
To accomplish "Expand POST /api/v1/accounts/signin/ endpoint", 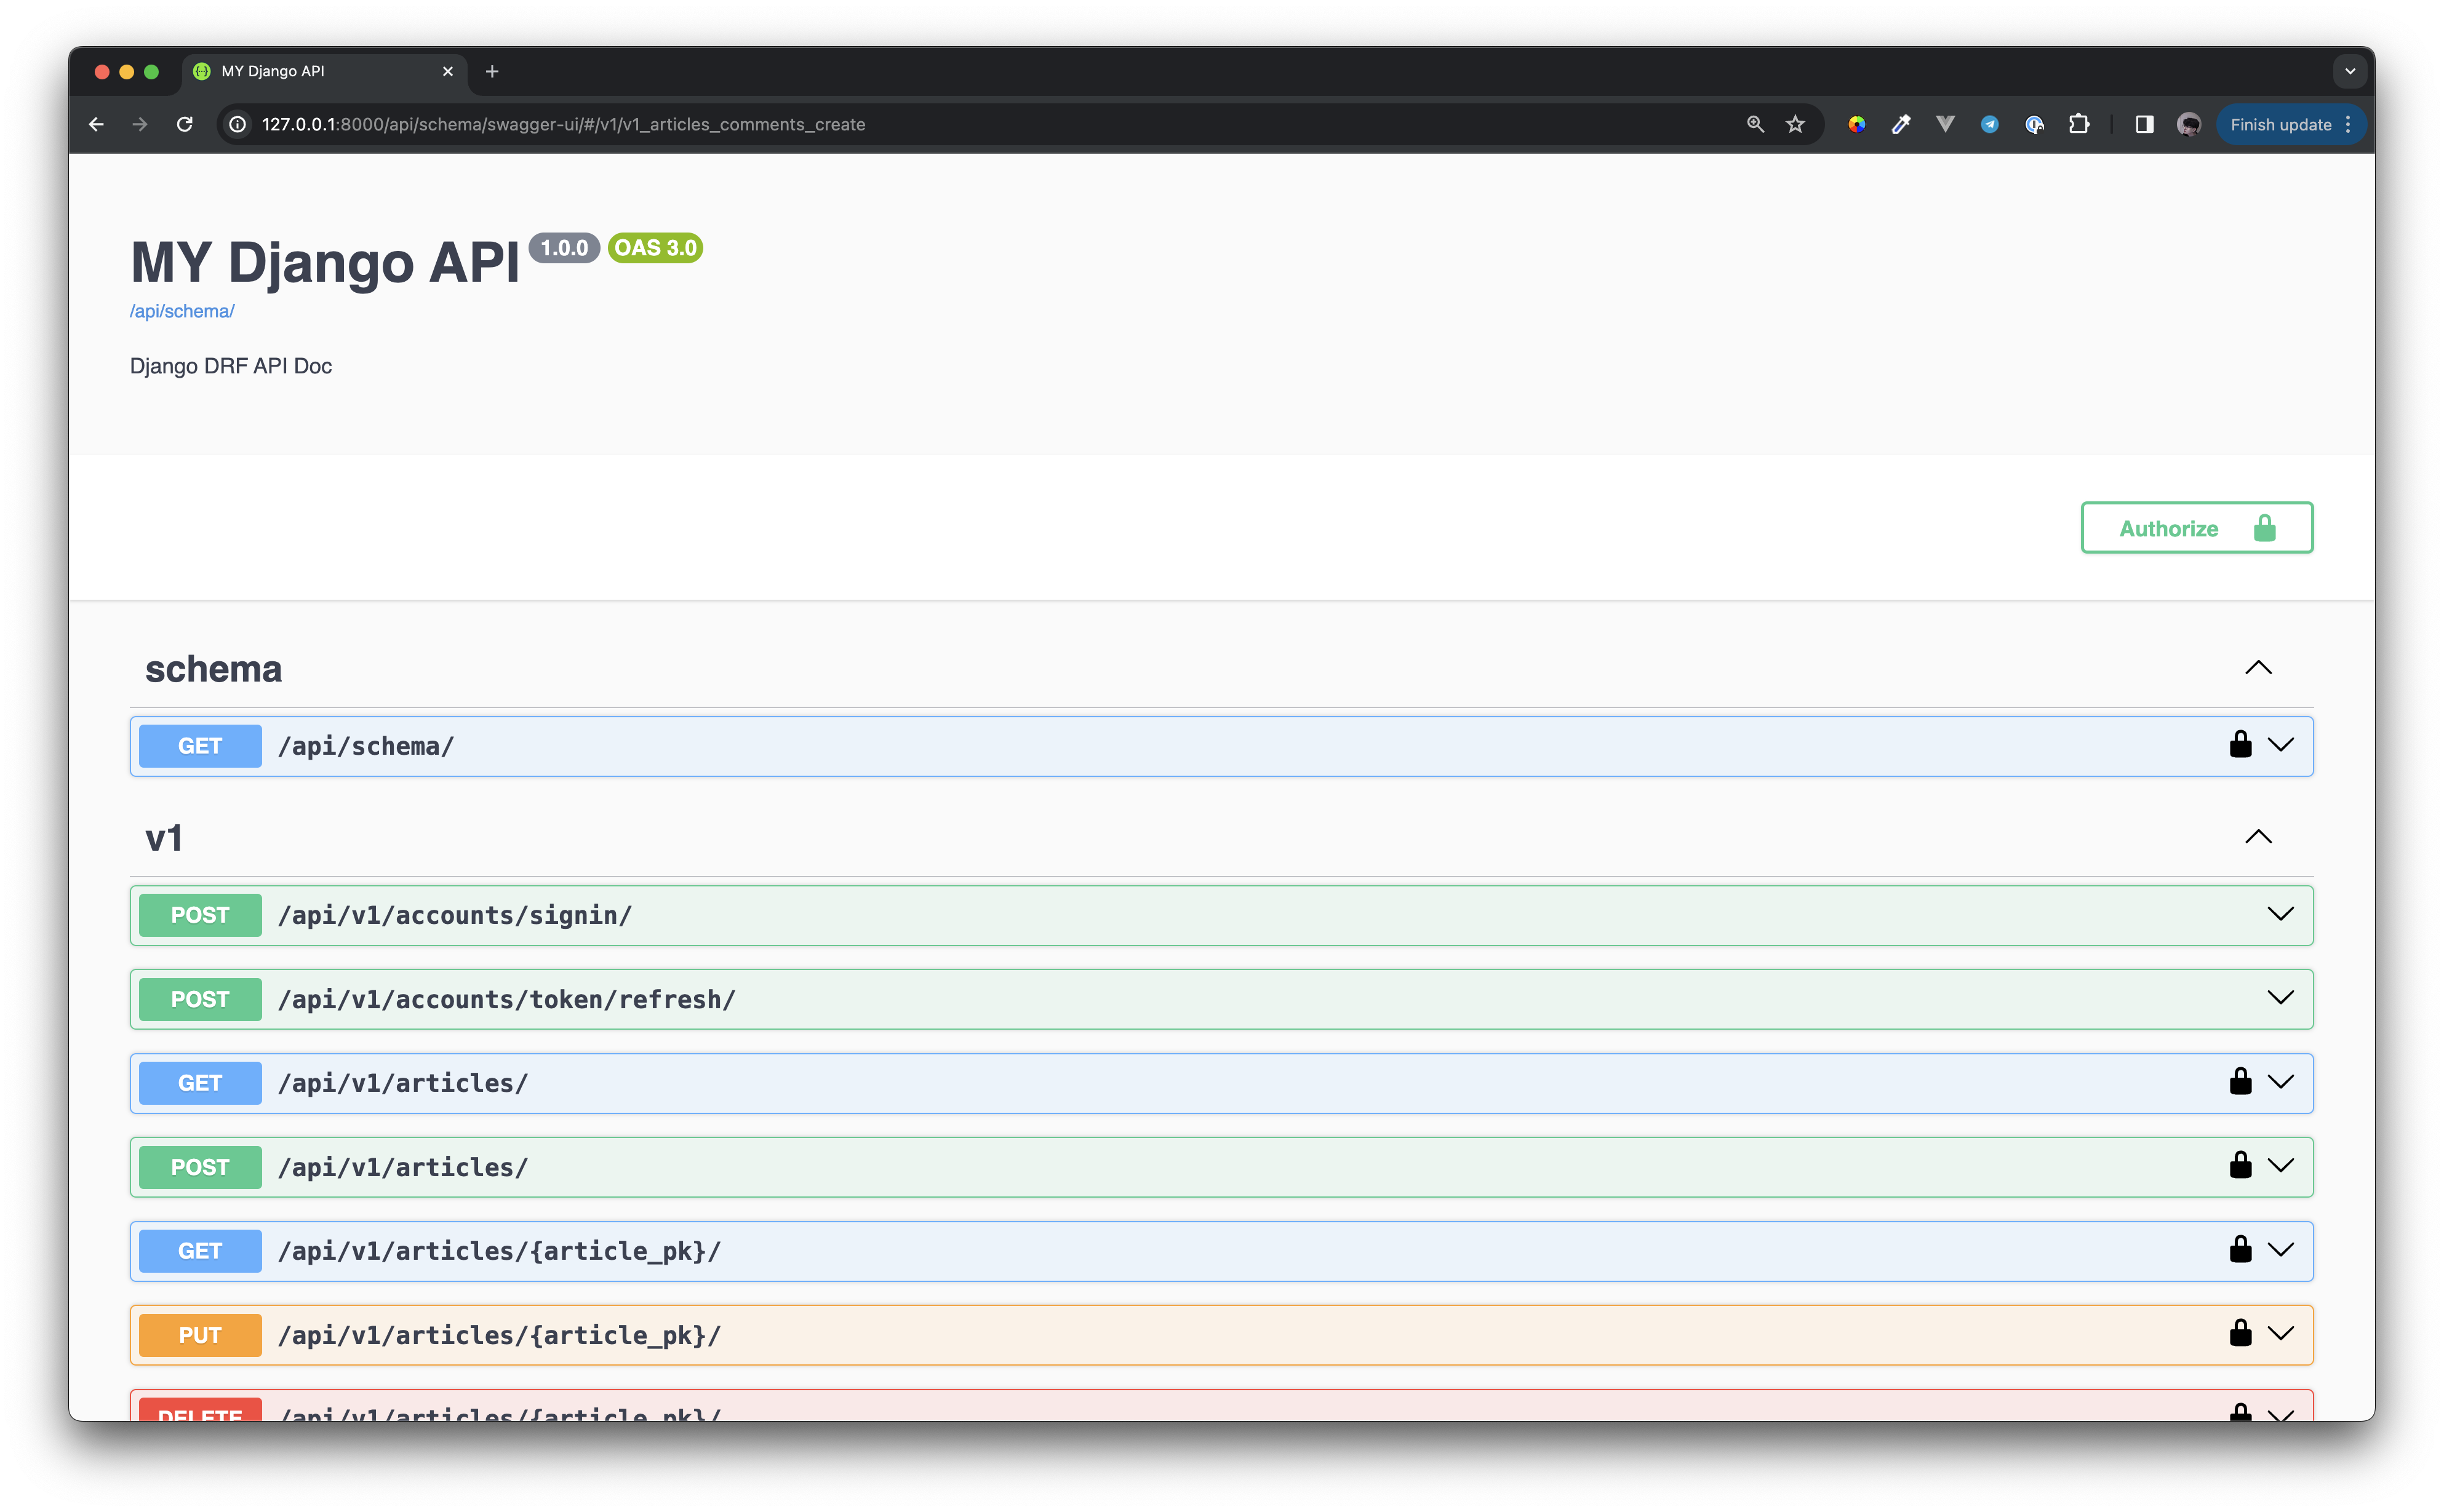I will 2280,914.
